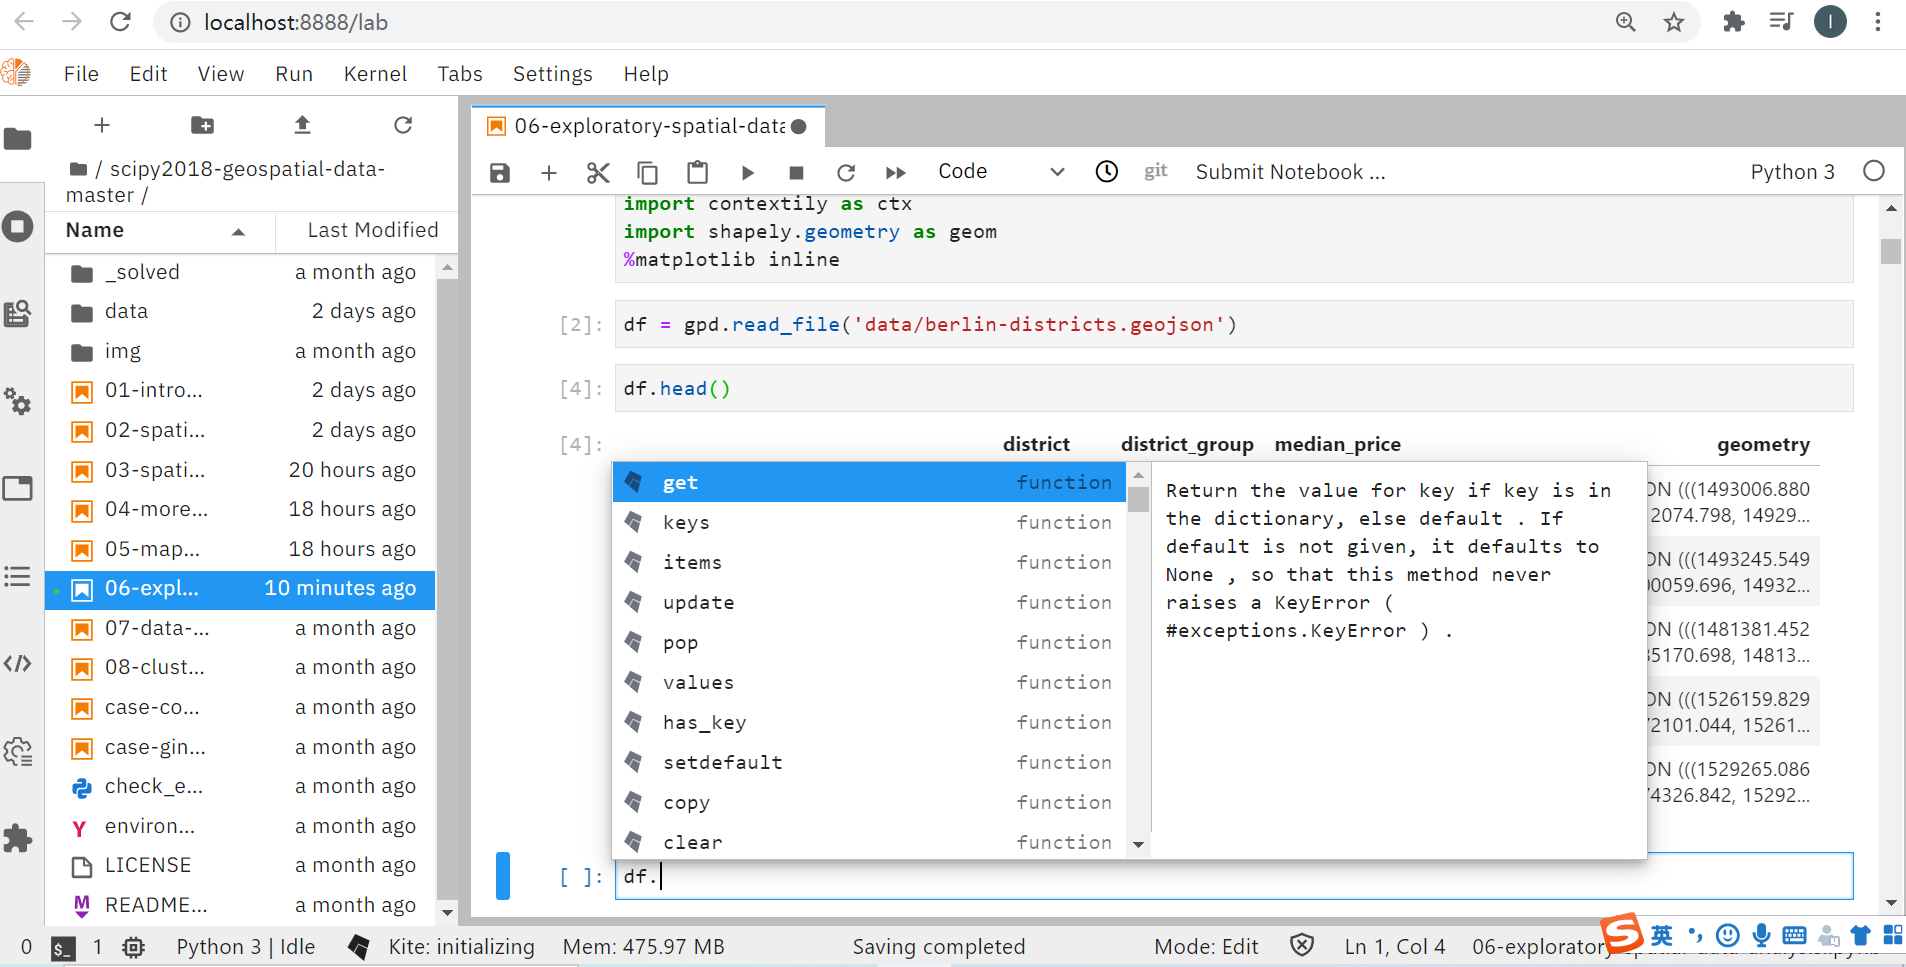The width and height of the screenshot is (1906, 967).
Task: Open the extension manager puzzle icon
Action: coord(18,838)
